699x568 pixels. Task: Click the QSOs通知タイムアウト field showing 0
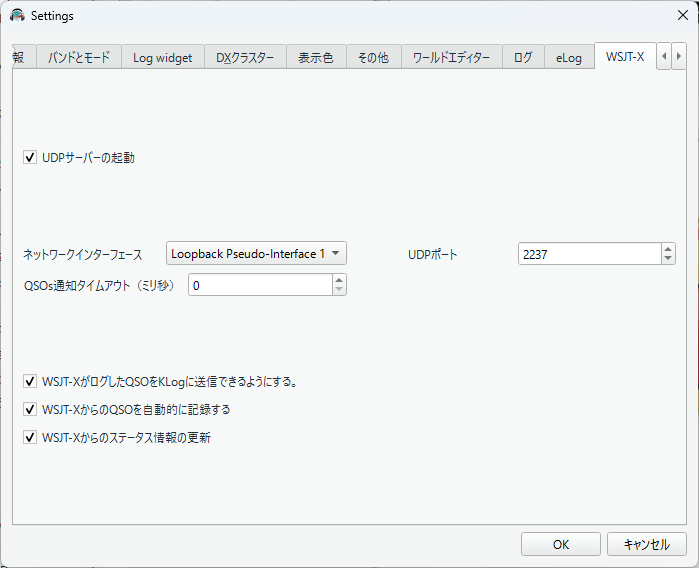point(260,284)
